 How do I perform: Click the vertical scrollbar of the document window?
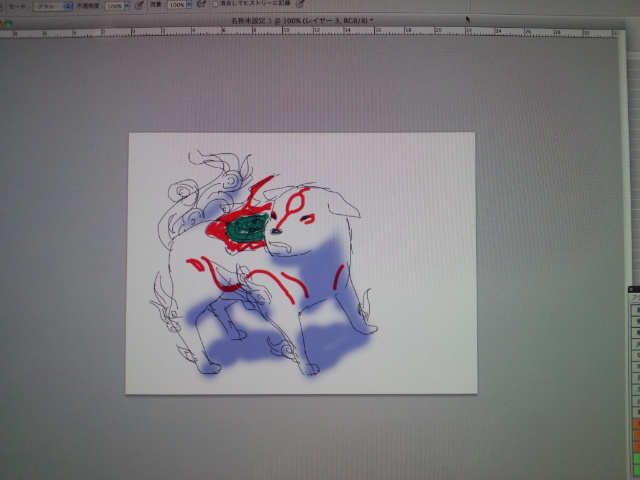click(622, 253)
